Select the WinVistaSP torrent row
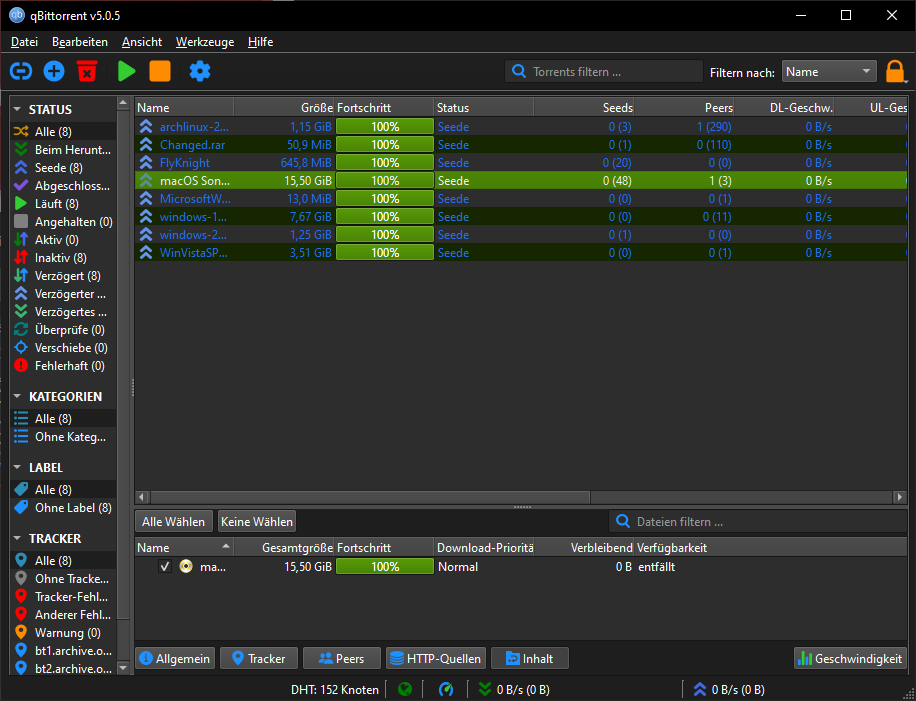Screen dimensions: 916x701 (521, 252)
